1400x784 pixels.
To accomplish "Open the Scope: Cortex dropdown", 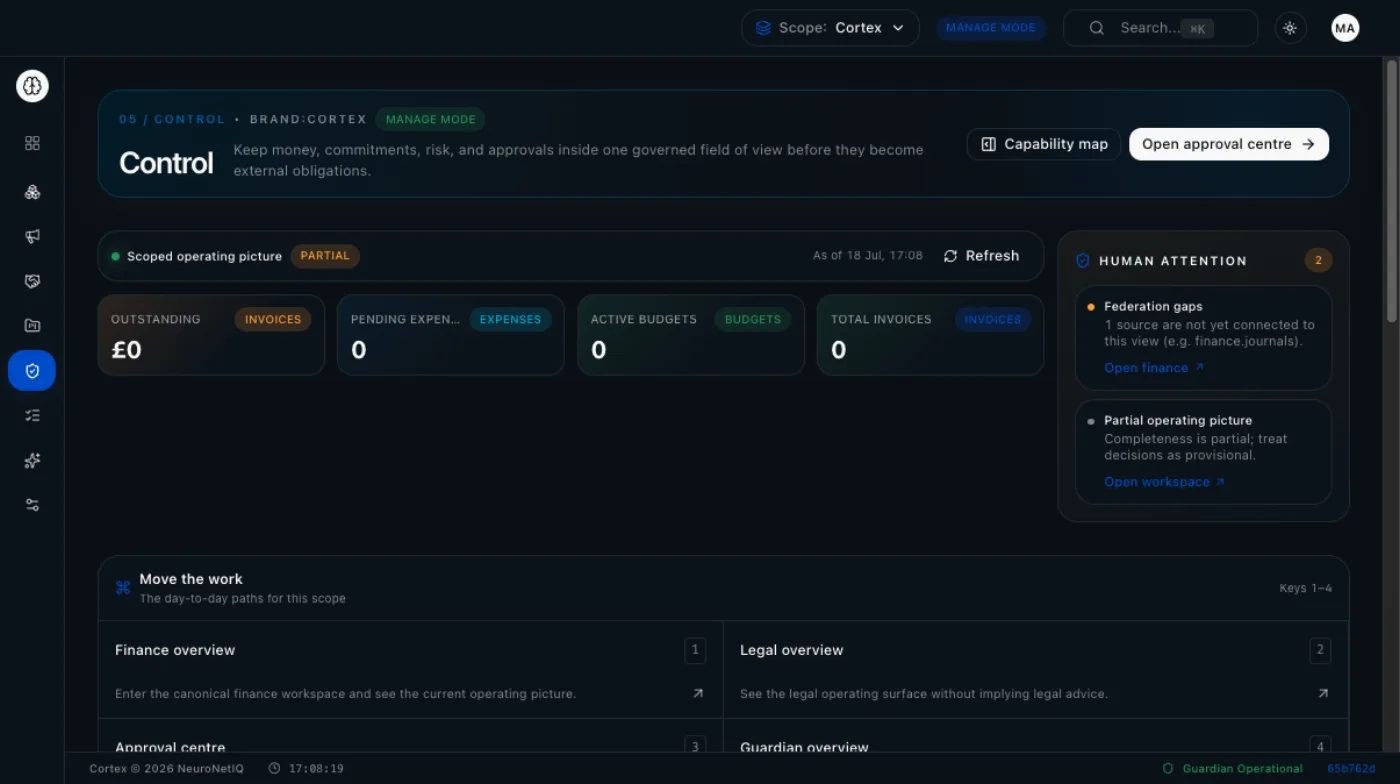I will pyautogui.click(x=830, y=28).
